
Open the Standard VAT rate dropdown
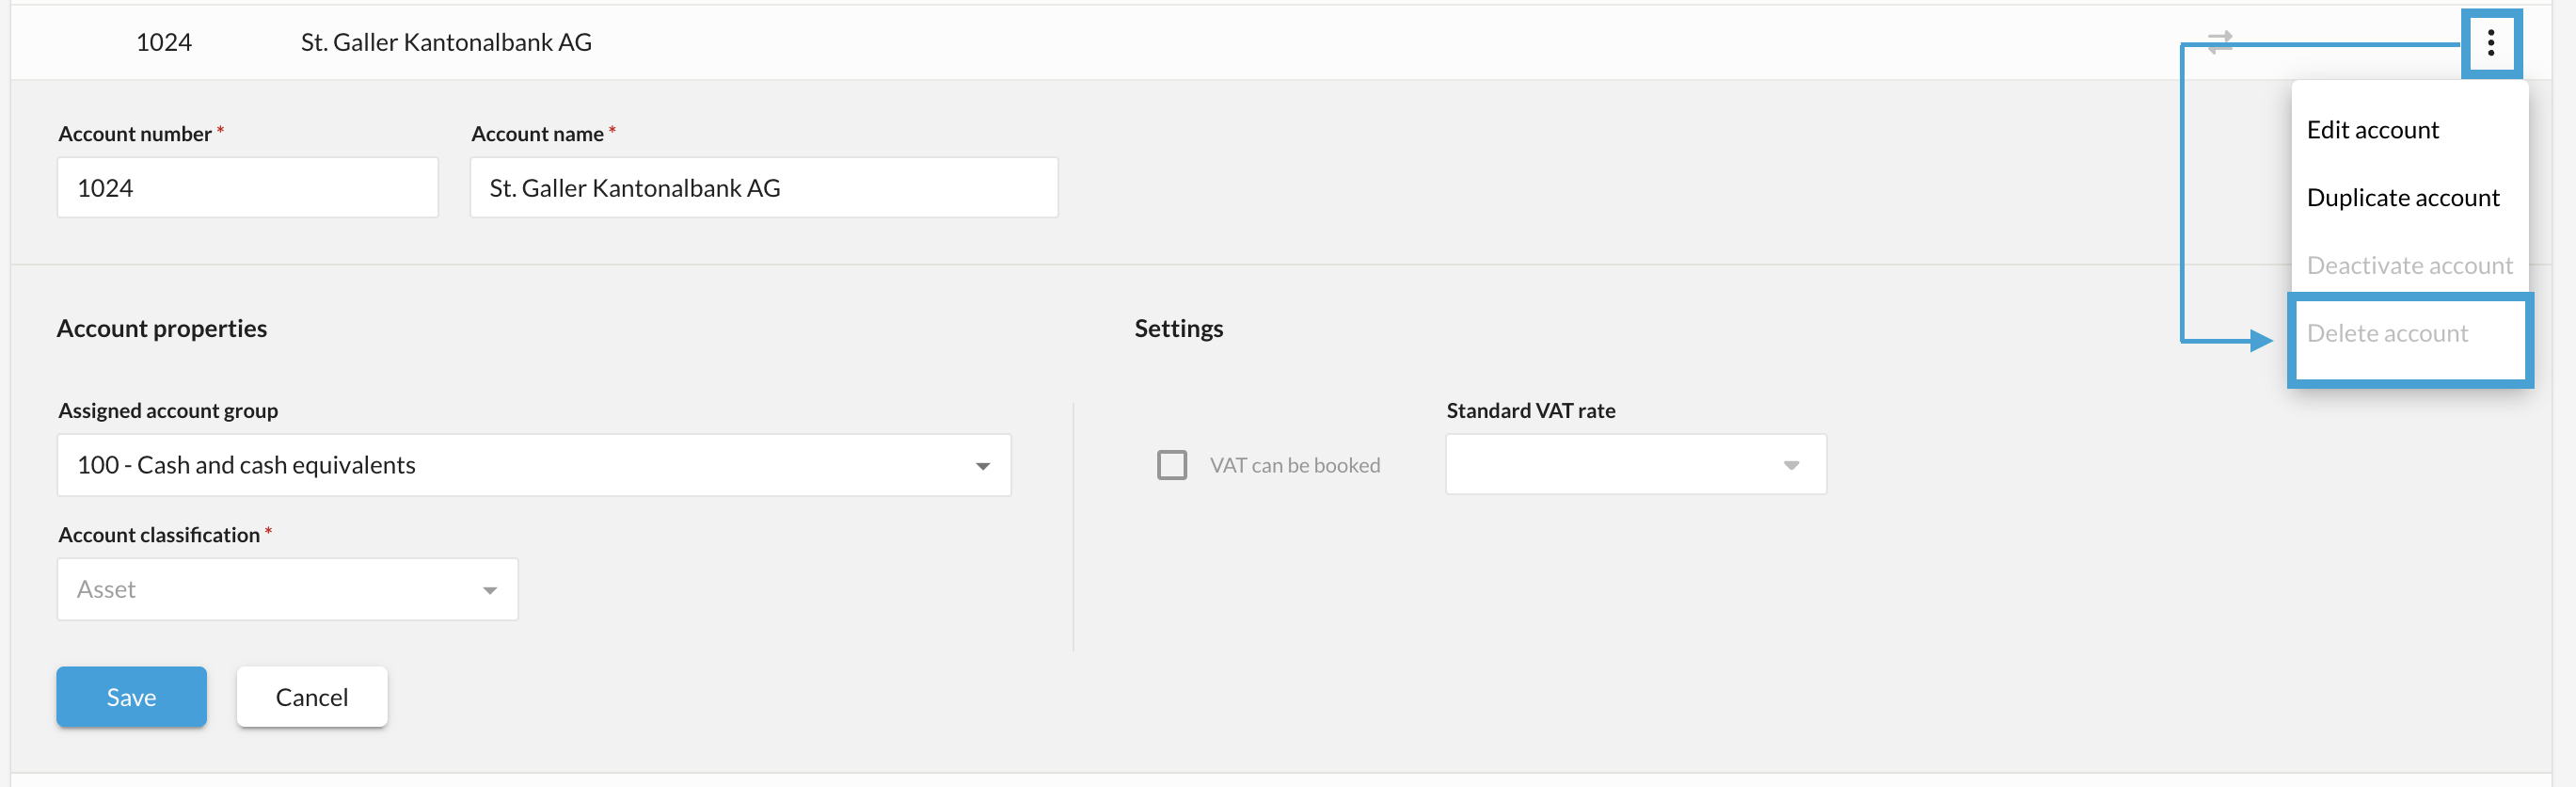(x=1636, y=464)
